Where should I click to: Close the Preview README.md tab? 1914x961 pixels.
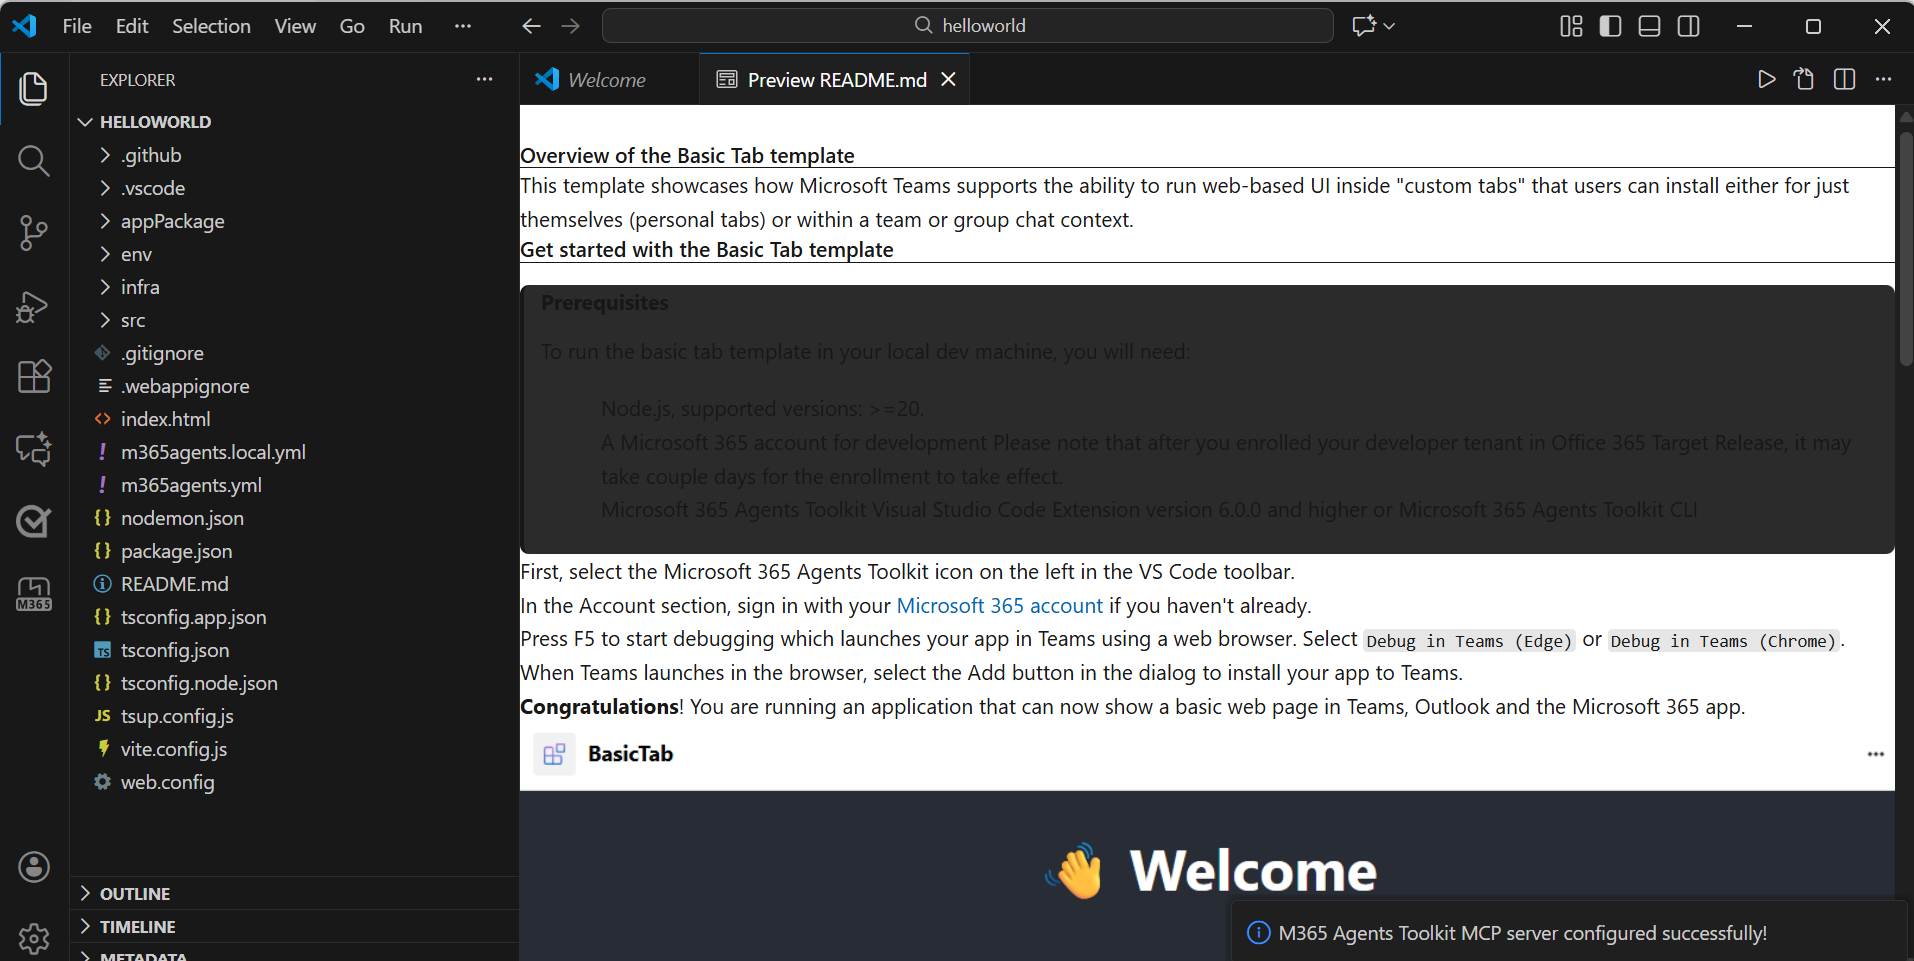click(947, 79)
